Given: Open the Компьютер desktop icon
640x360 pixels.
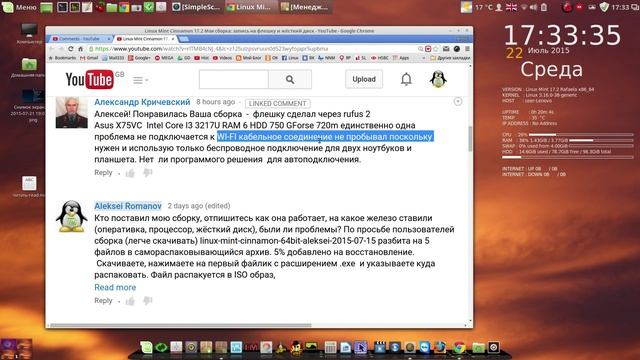Looking at the screenshot, I should [29, 33].
